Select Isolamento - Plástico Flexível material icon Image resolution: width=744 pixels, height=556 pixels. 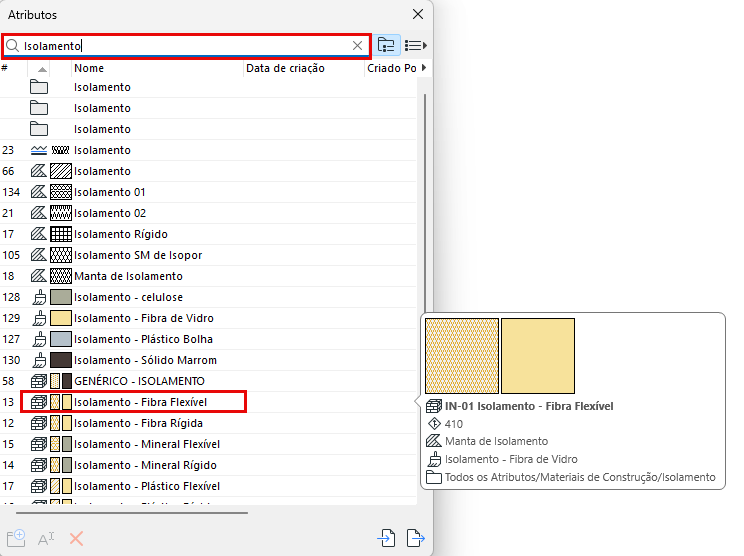pos(39,486)
